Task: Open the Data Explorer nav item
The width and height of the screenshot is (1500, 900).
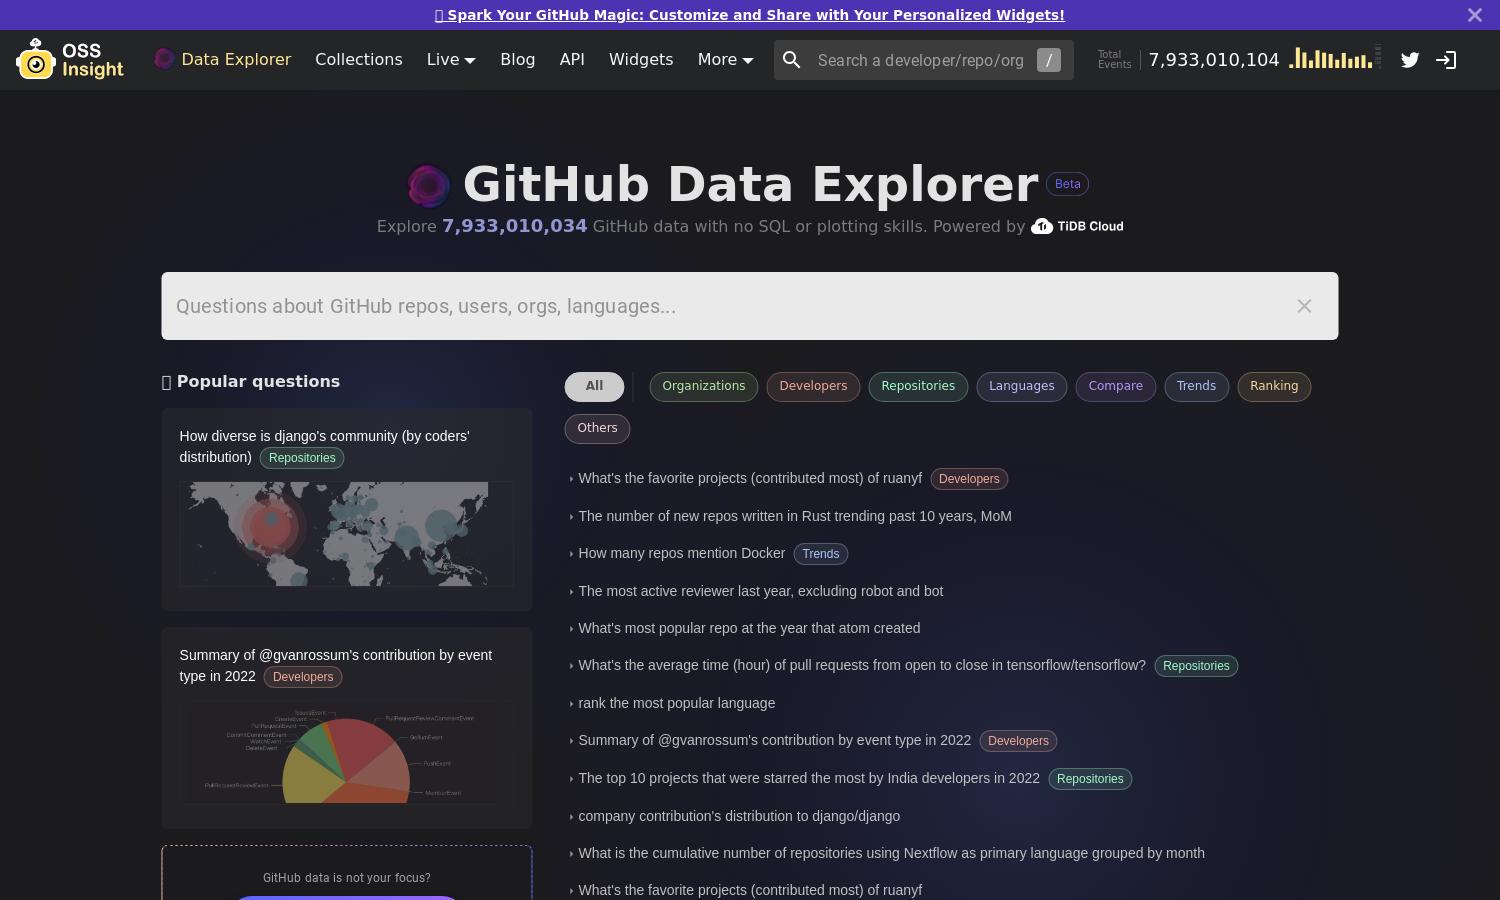Action: [x=222, y=59]
